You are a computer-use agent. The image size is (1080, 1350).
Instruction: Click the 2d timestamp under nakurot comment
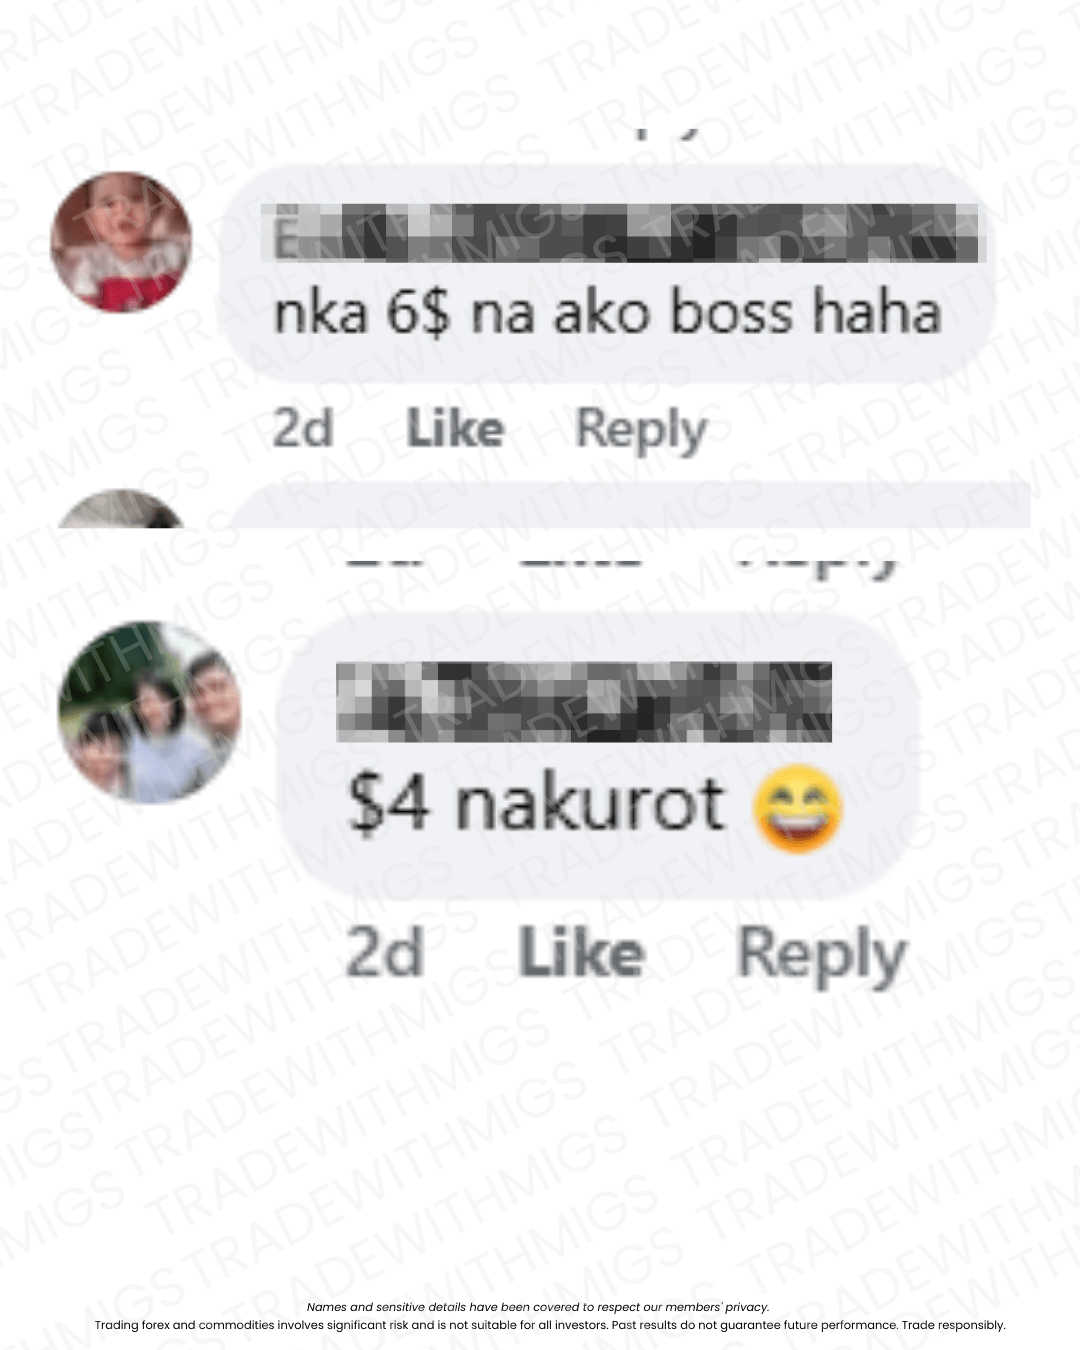tap(384, 953)
